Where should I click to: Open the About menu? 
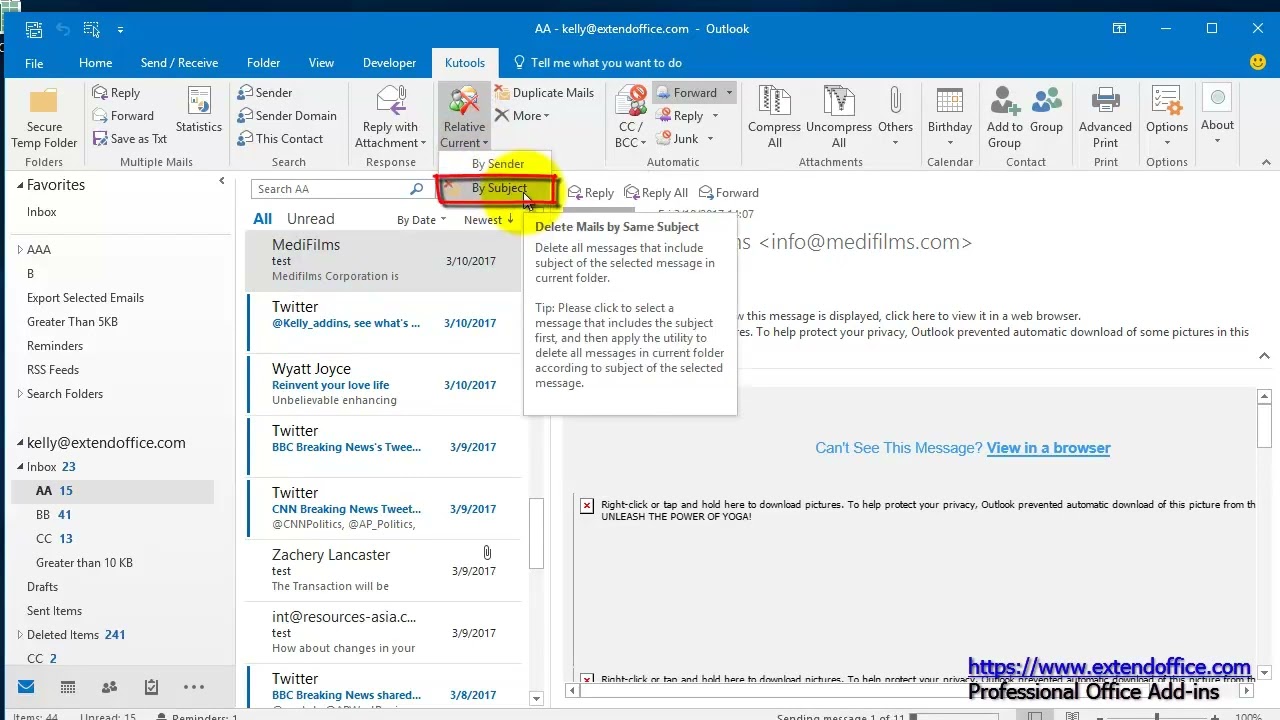tap(1217, 115)
